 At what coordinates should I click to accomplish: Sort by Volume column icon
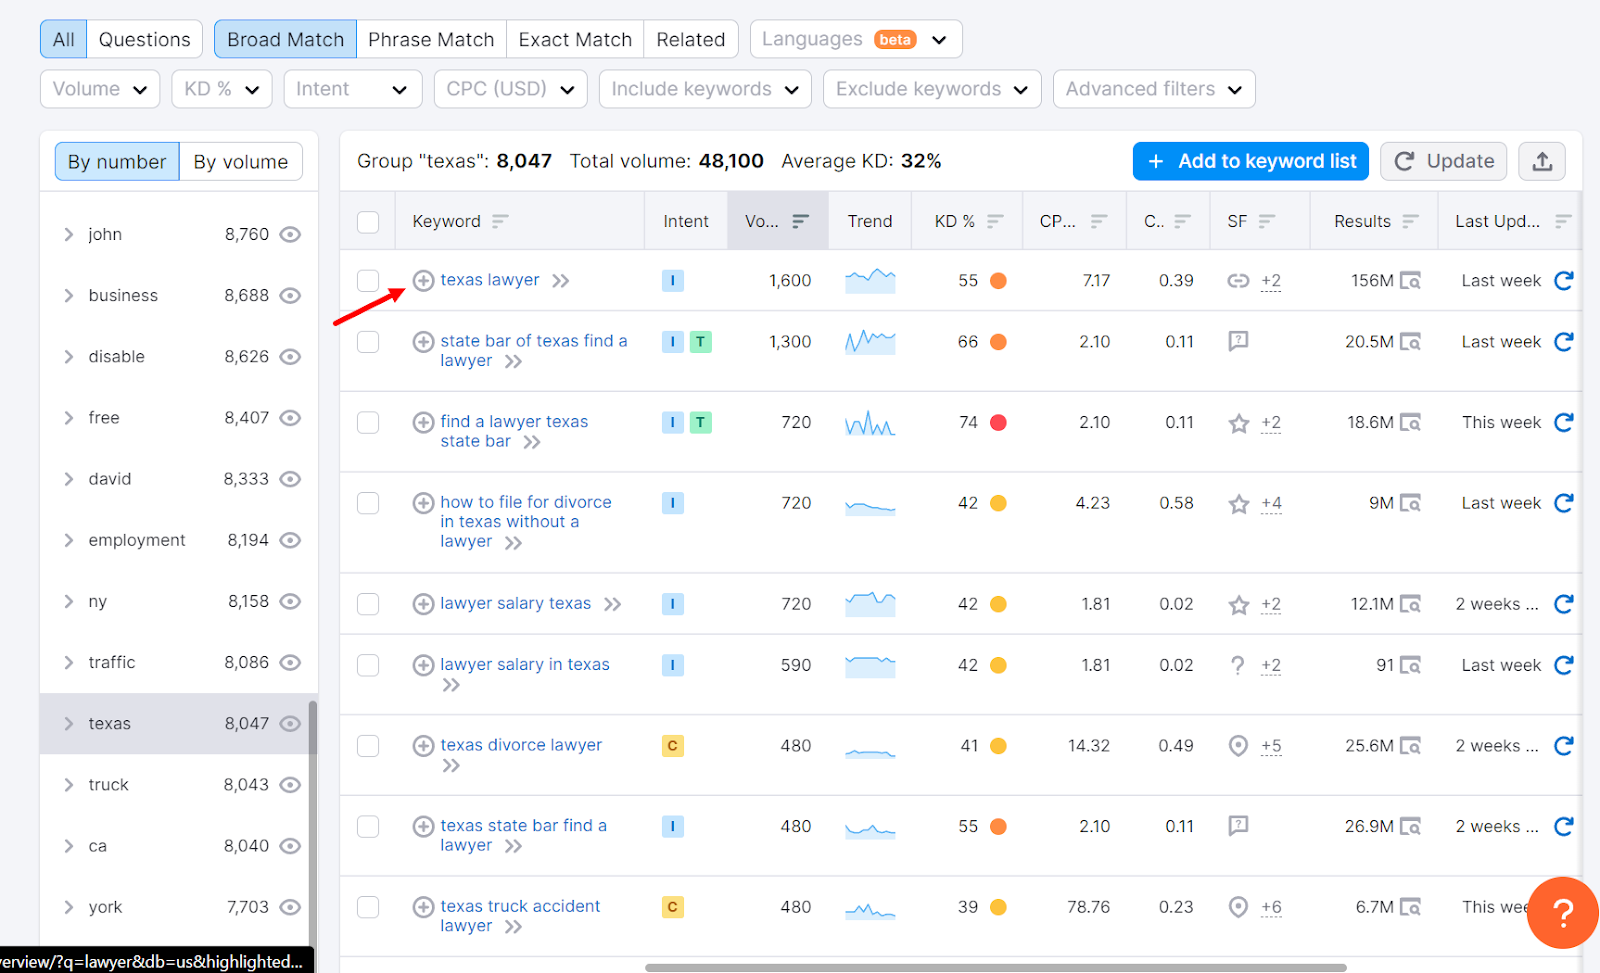click(x=801, y=221)
